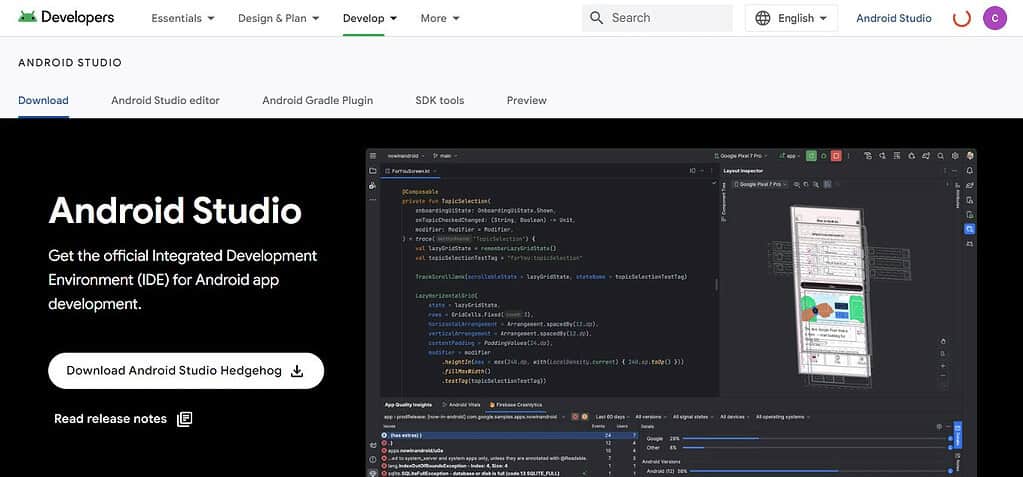Viewport: 1023px width, 477px height.
Task: Click the project folder icon in IDE sidebar
Action: [373, 171]
